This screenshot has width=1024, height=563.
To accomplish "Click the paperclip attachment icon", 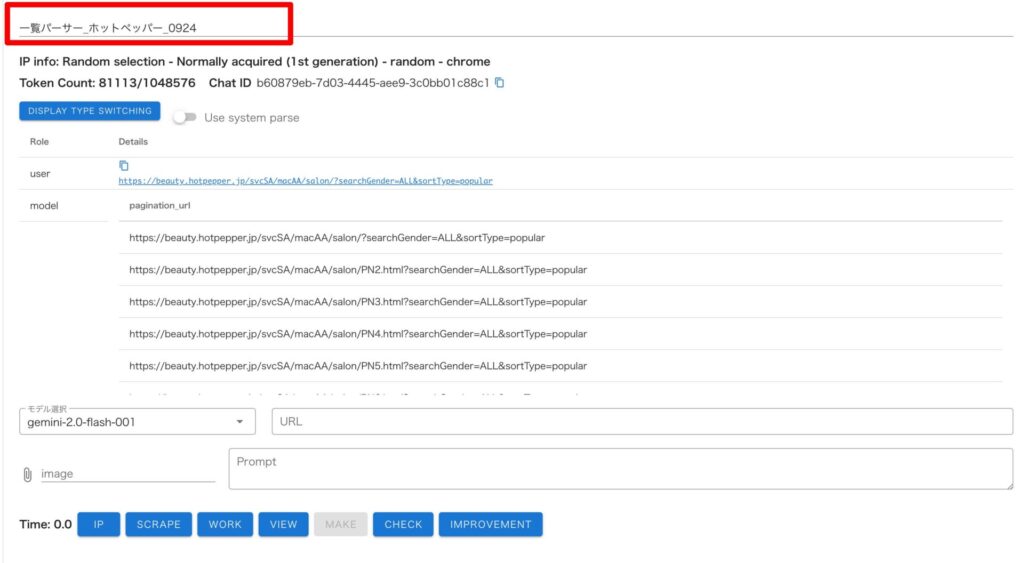I will click(27, 474).
